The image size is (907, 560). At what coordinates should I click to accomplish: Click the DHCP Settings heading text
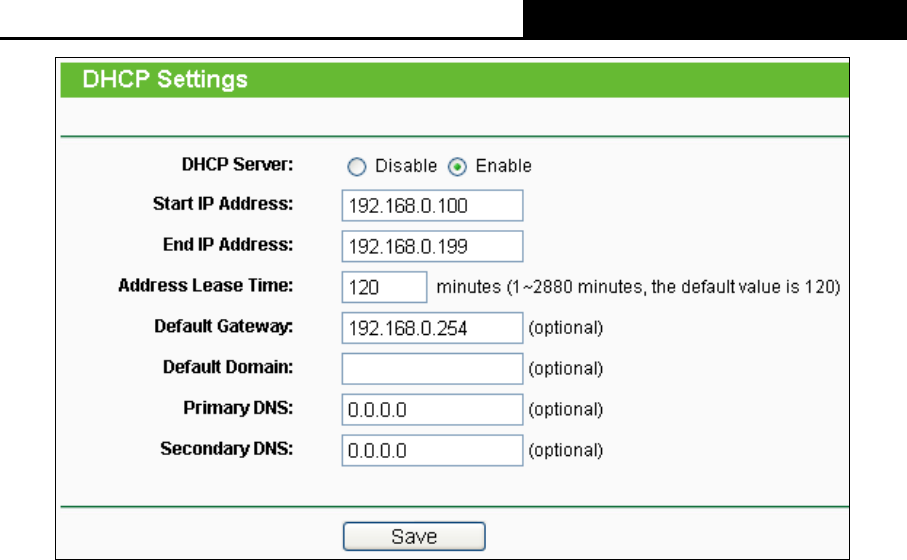coord(165,79)
